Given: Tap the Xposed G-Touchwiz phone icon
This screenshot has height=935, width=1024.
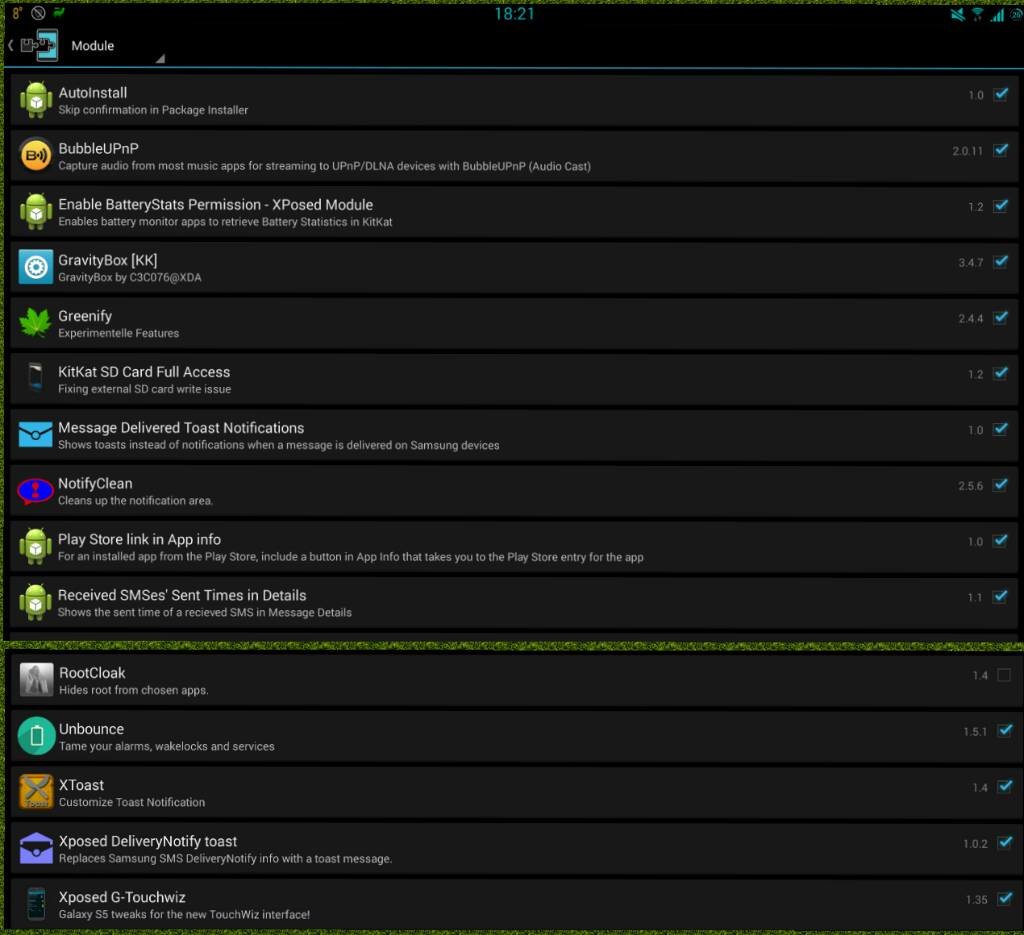Looking at the screenshot, I should [x=37, y=904].
